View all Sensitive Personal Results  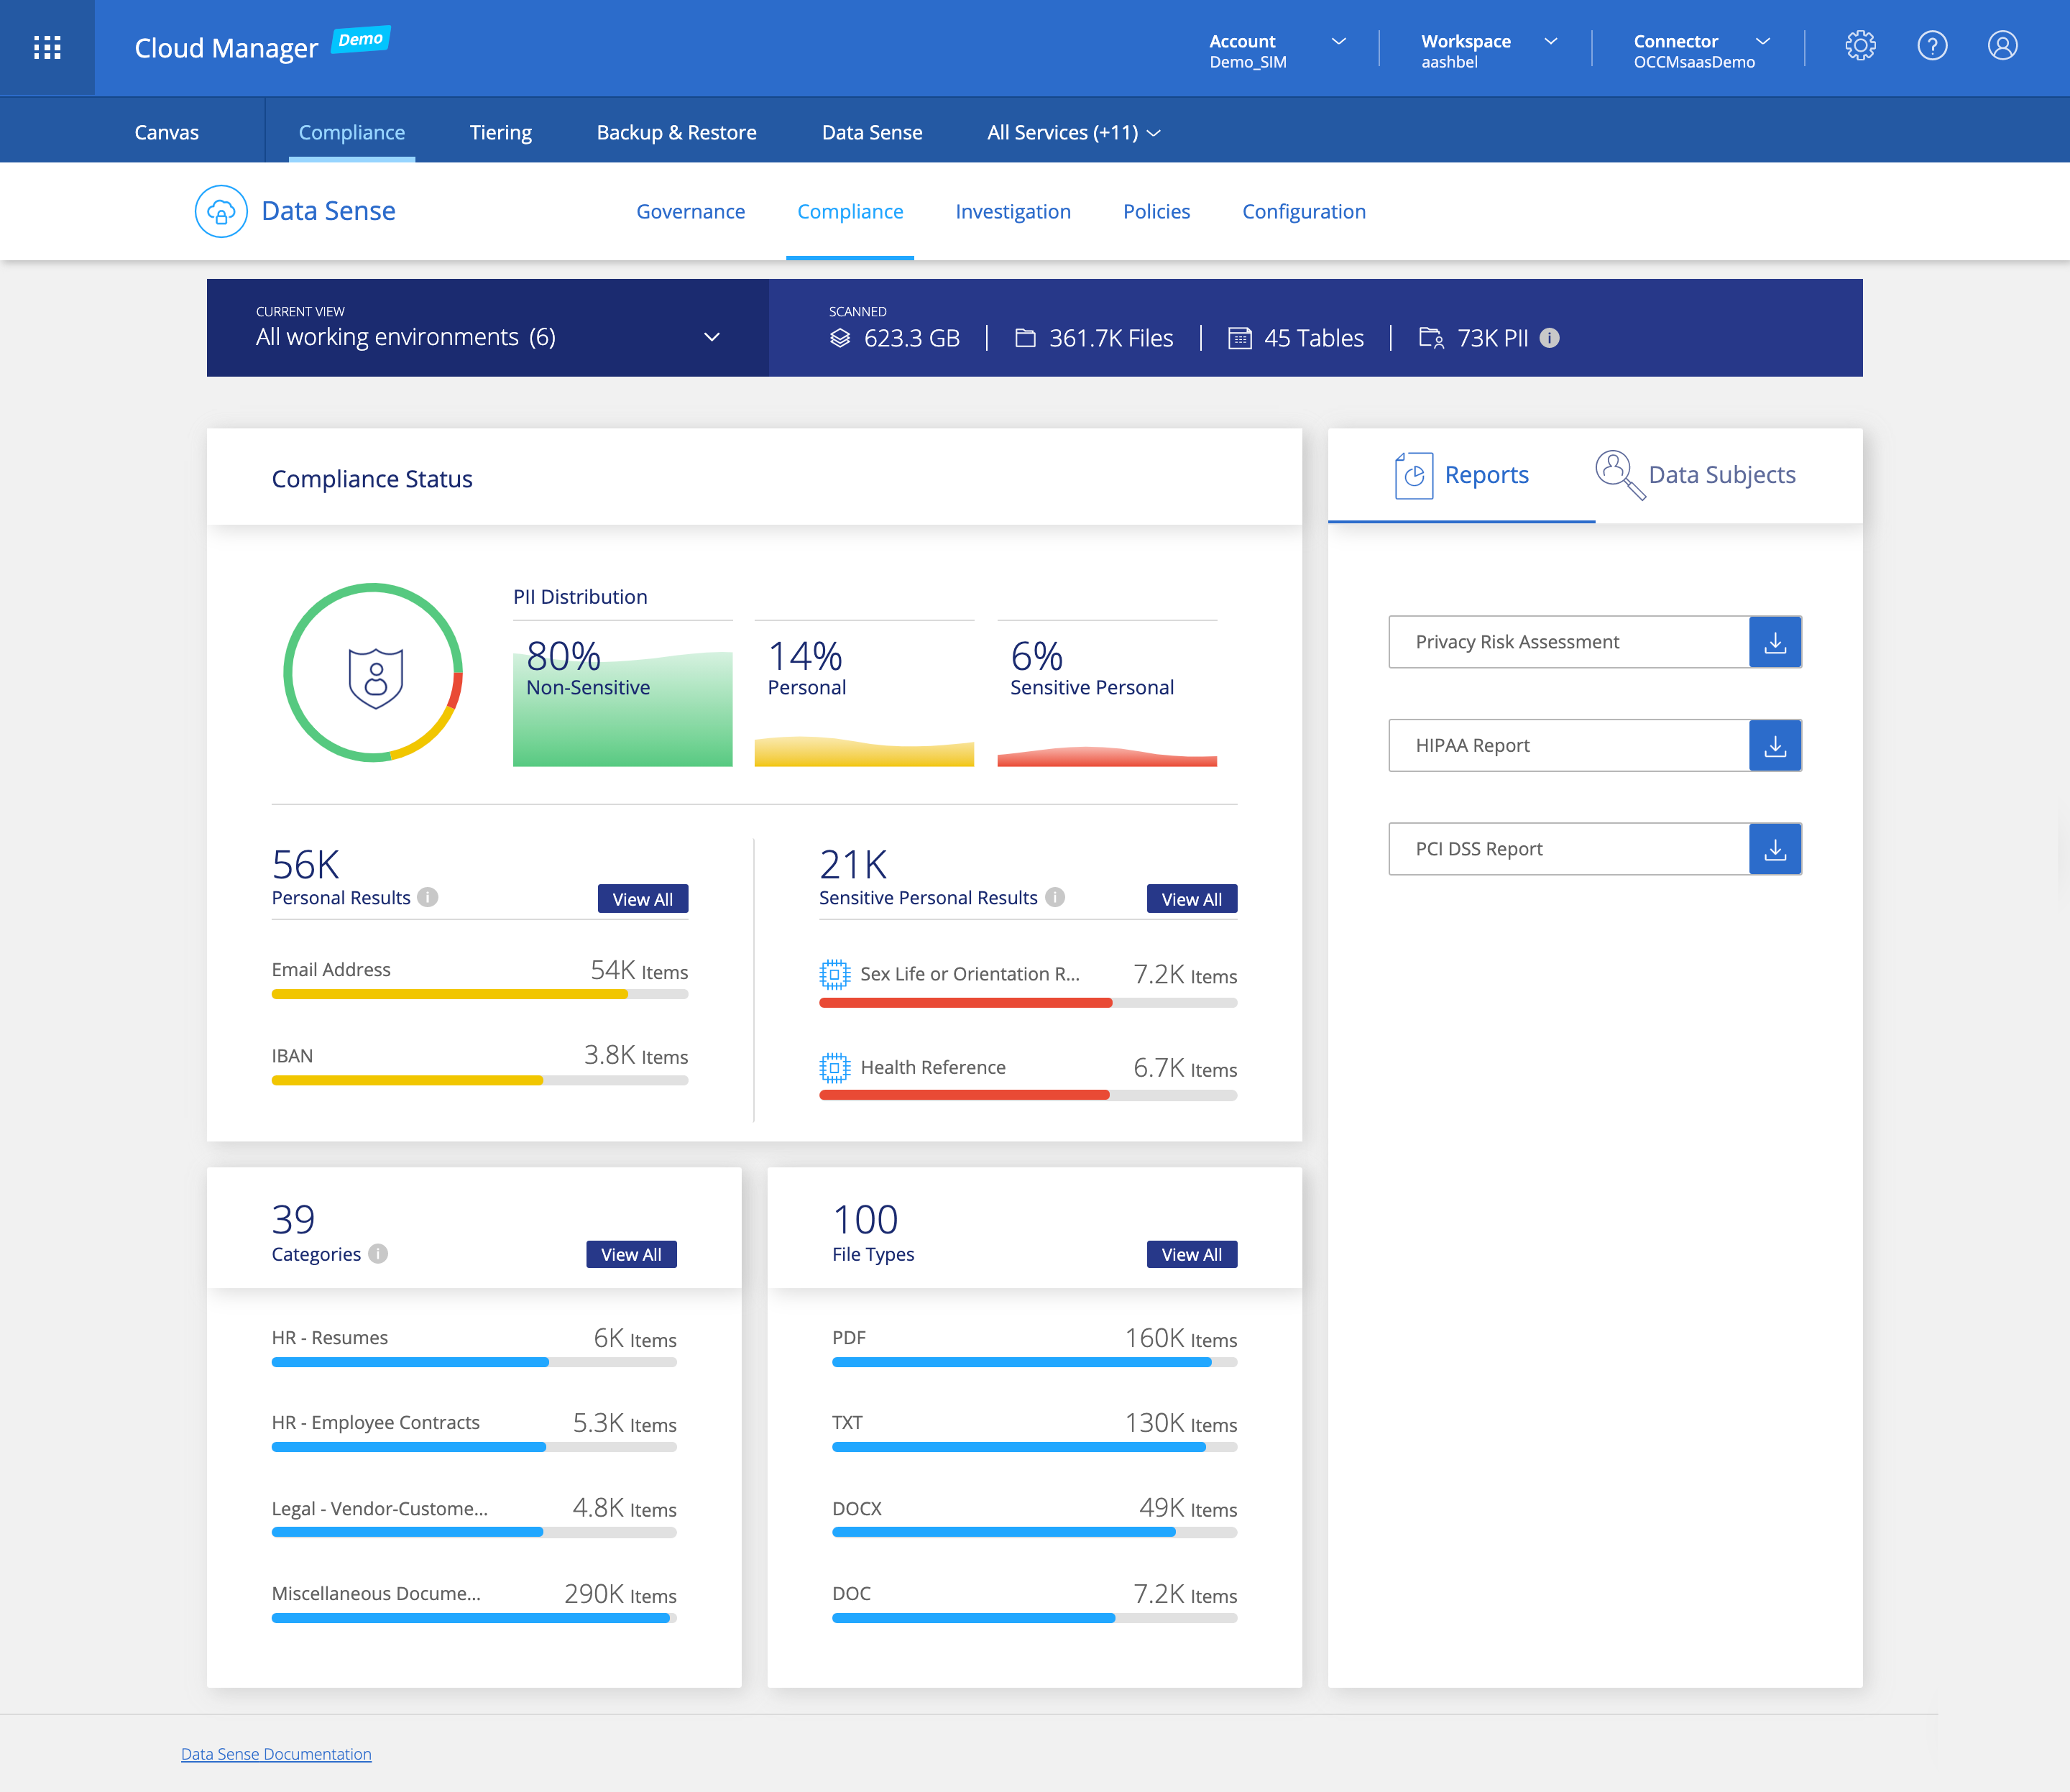point(1191,899)
